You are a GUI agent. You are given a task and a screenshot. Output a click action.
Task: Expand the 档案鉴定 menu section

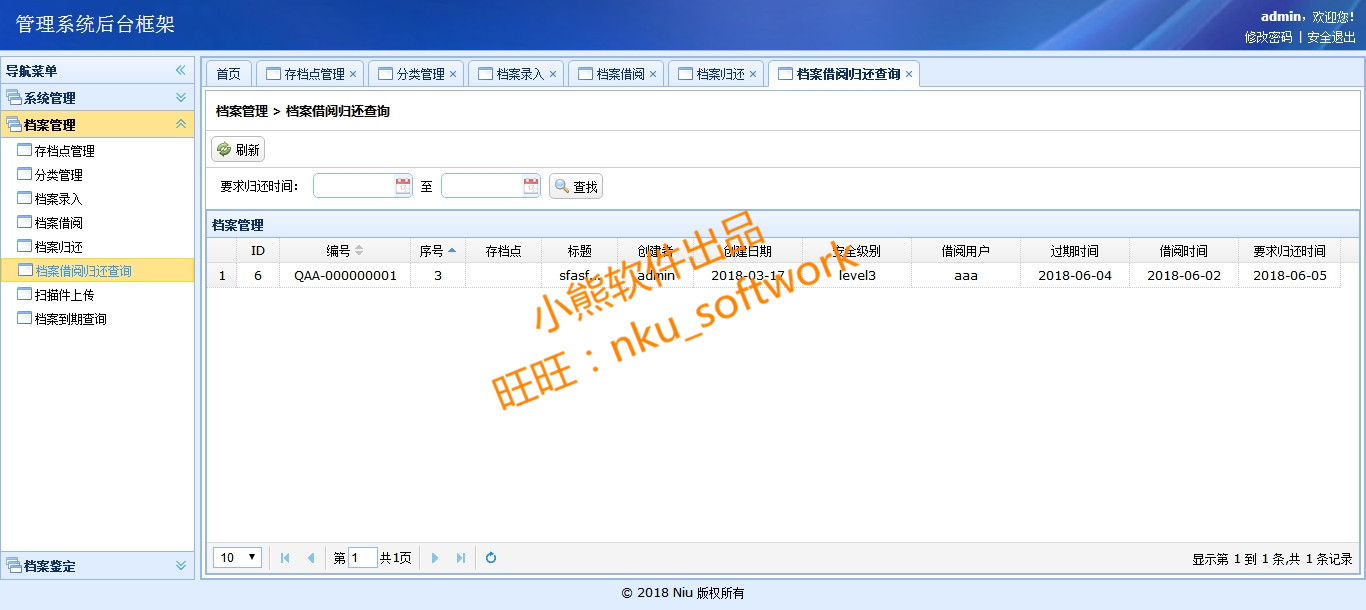pos(181,566)
